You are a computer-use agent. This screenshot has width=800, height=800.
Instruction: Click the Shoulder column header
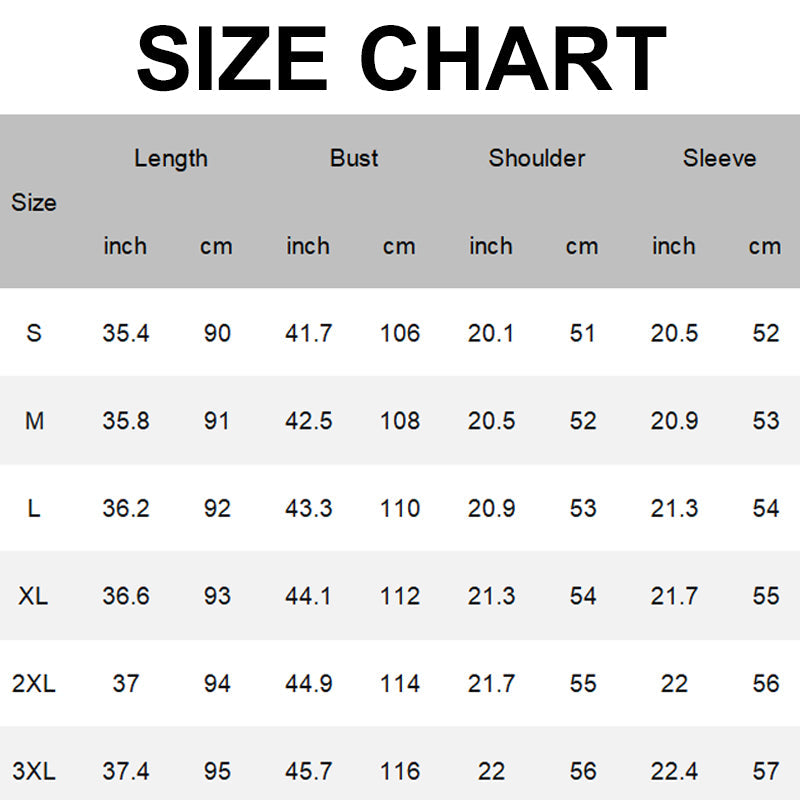[x=537, y=158]
